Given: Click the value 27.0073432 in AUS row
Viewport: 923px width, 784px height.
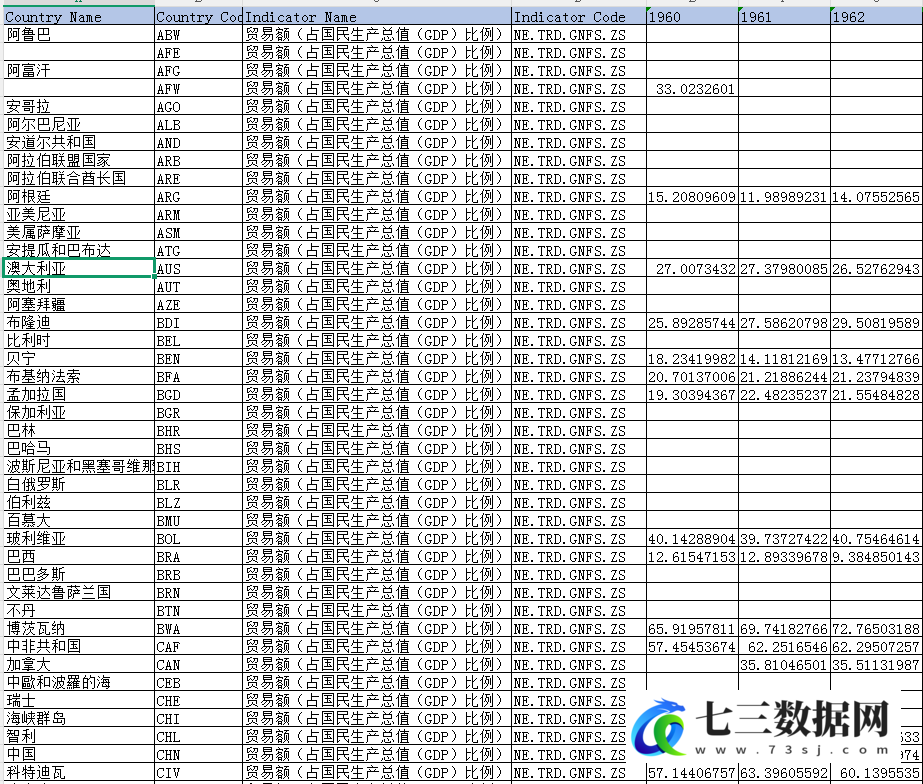Looking at the screenshot, I should [x=692, y=268].
